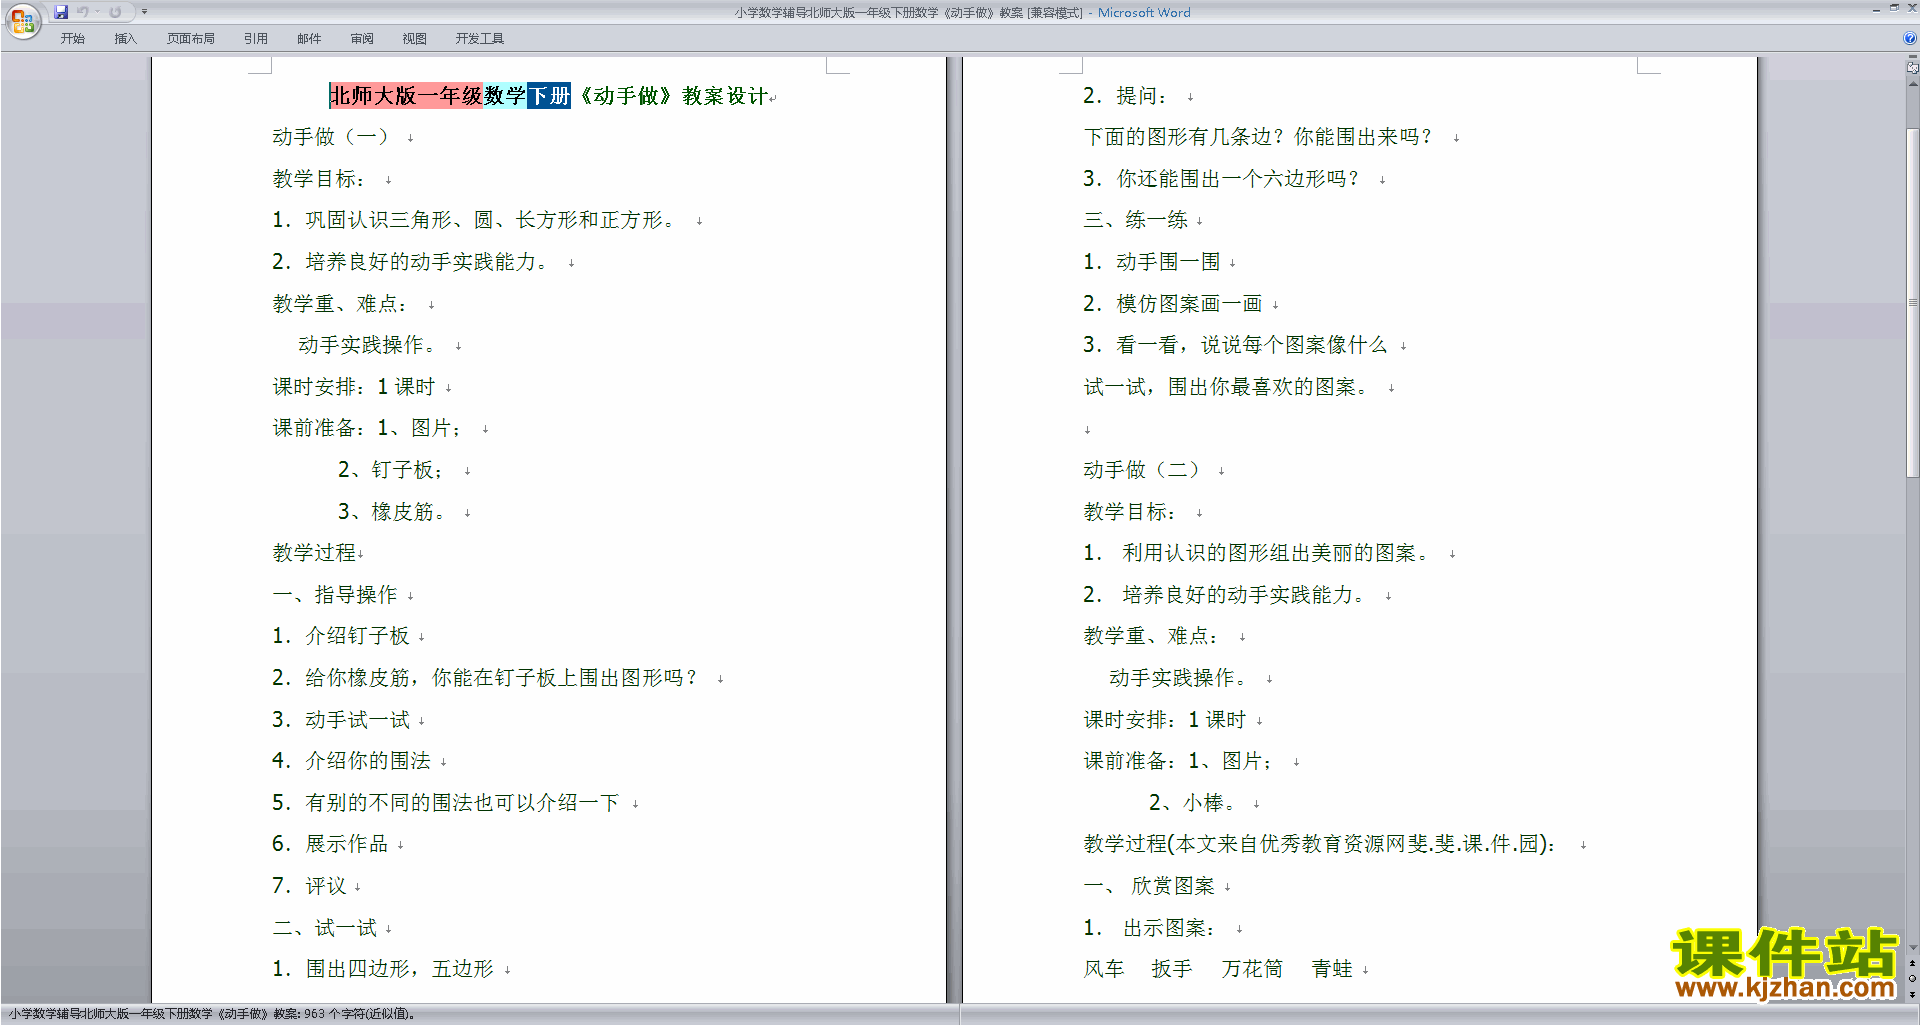Click line 2、钉子板；
The width and height of the screenshot is (1920, 1025).
[x=390, y=470]
